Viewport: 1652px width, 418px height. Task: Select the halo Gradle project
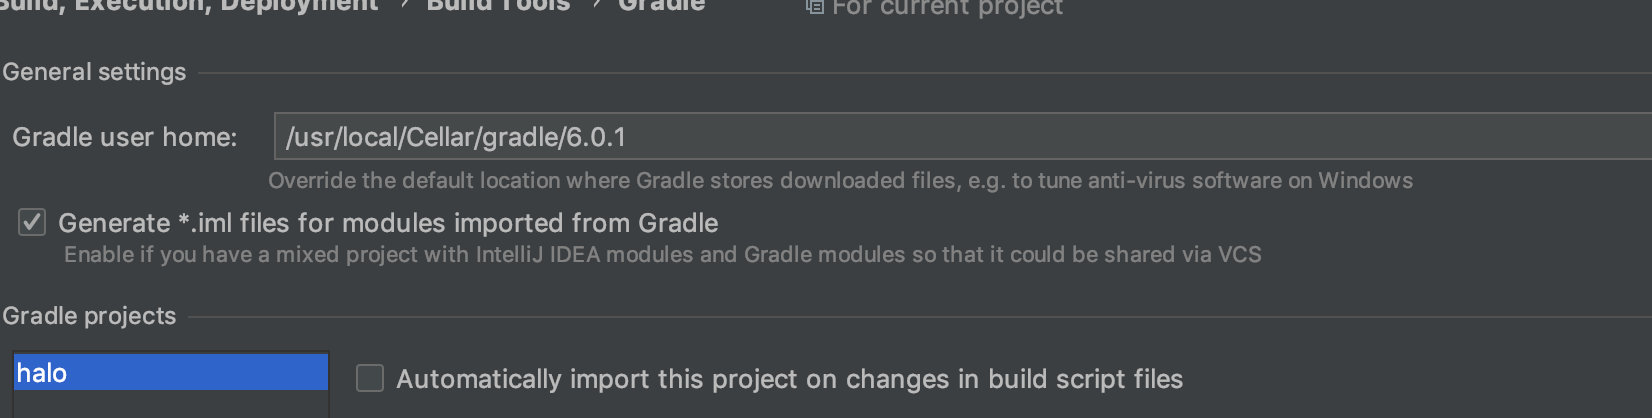pyautogui.click(x=171, y=372)
